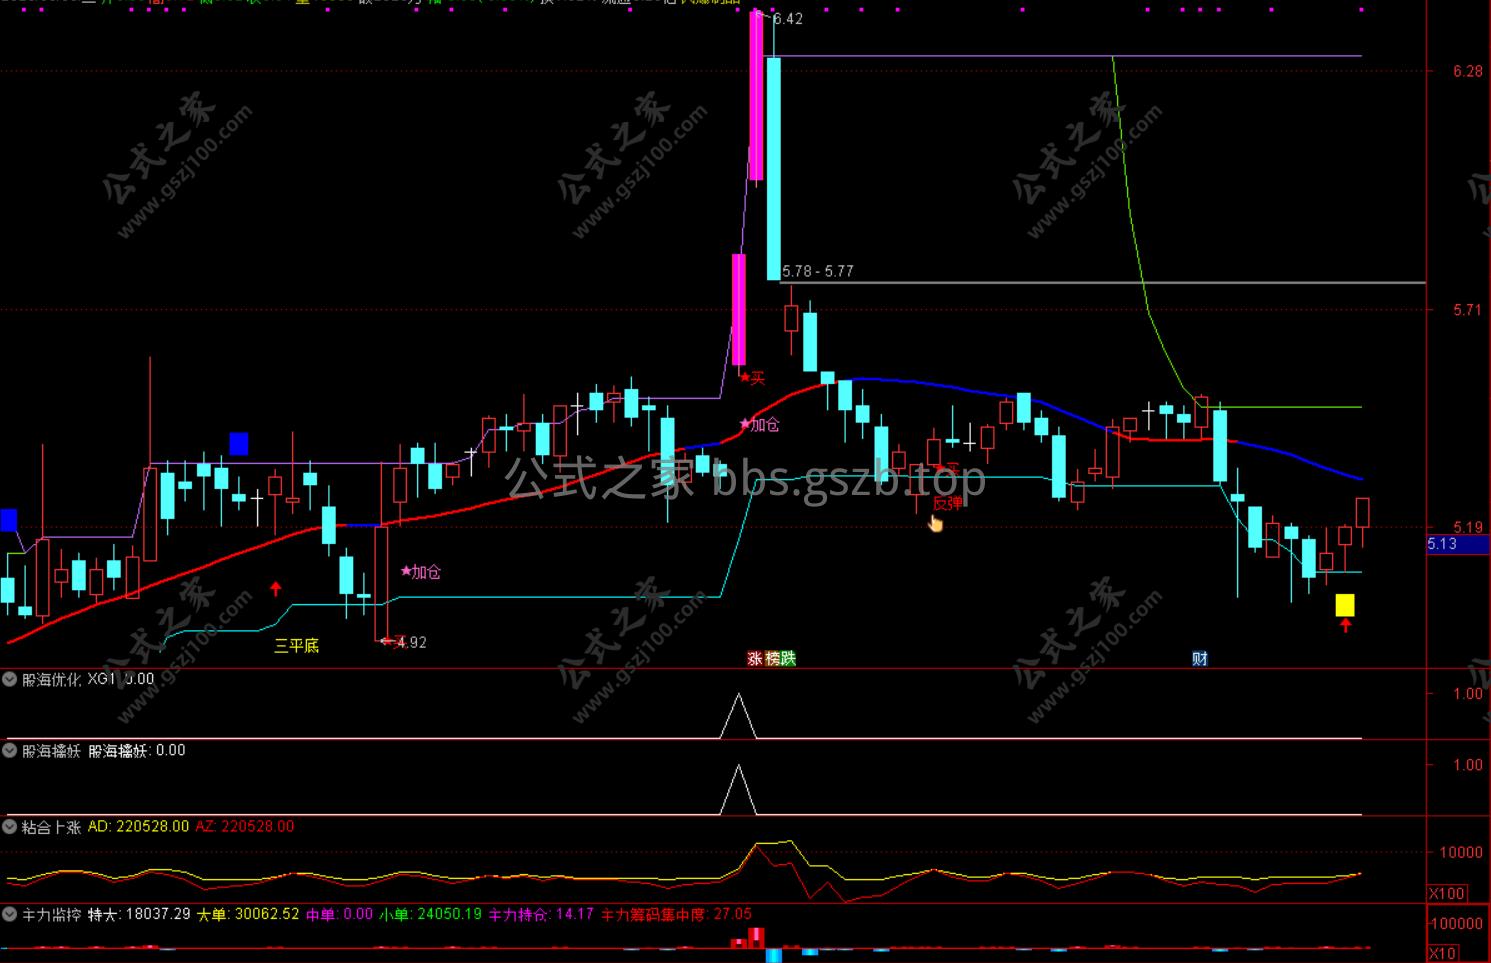
Task: Click the 100000 axis label
Action: [x=1456, y=923]
